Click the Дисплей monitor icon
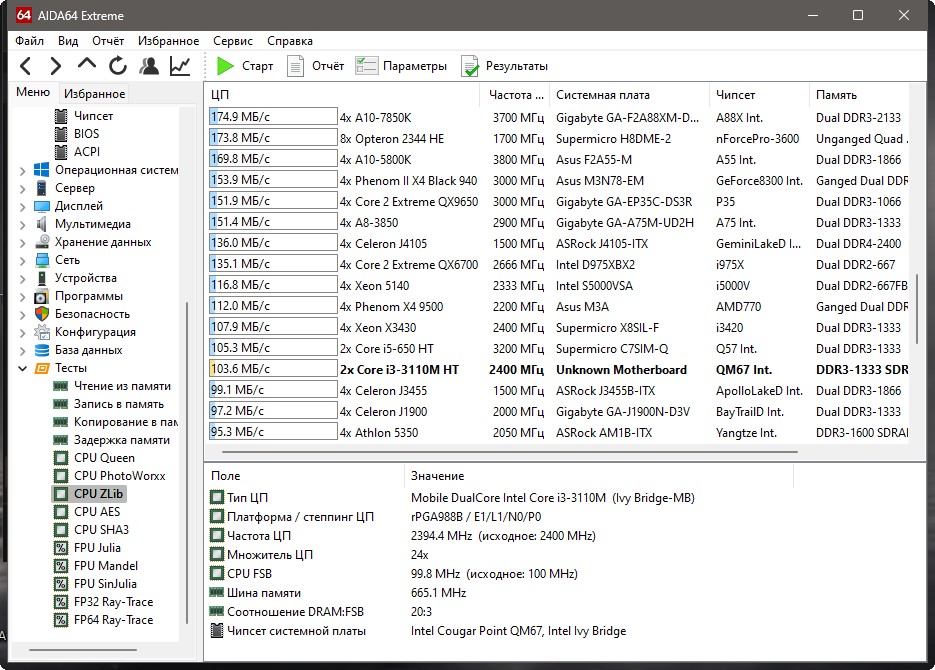Image resolution: width=935 pixels, height=670 pixels. coord(42,206)
